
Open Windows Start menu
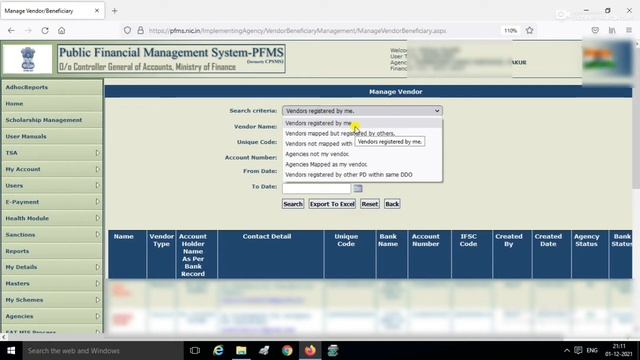pyautogui.click(x=11, y=351)
